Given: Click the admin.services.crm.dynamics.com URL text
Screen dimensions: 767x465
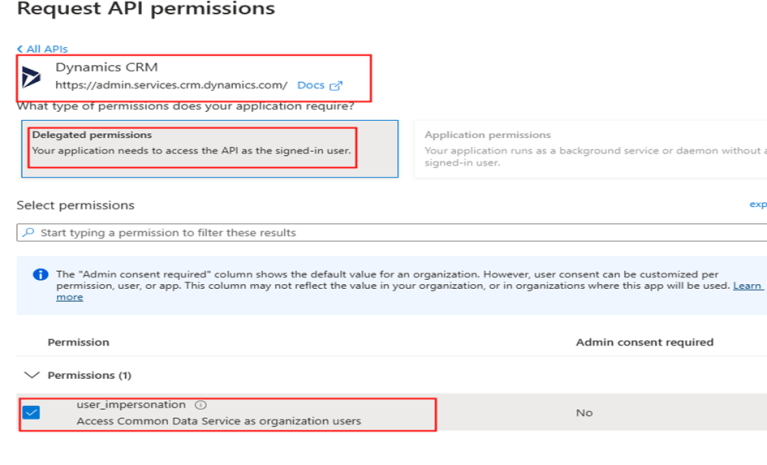Looking at the screenshot, I should click(x=171, y=86).
